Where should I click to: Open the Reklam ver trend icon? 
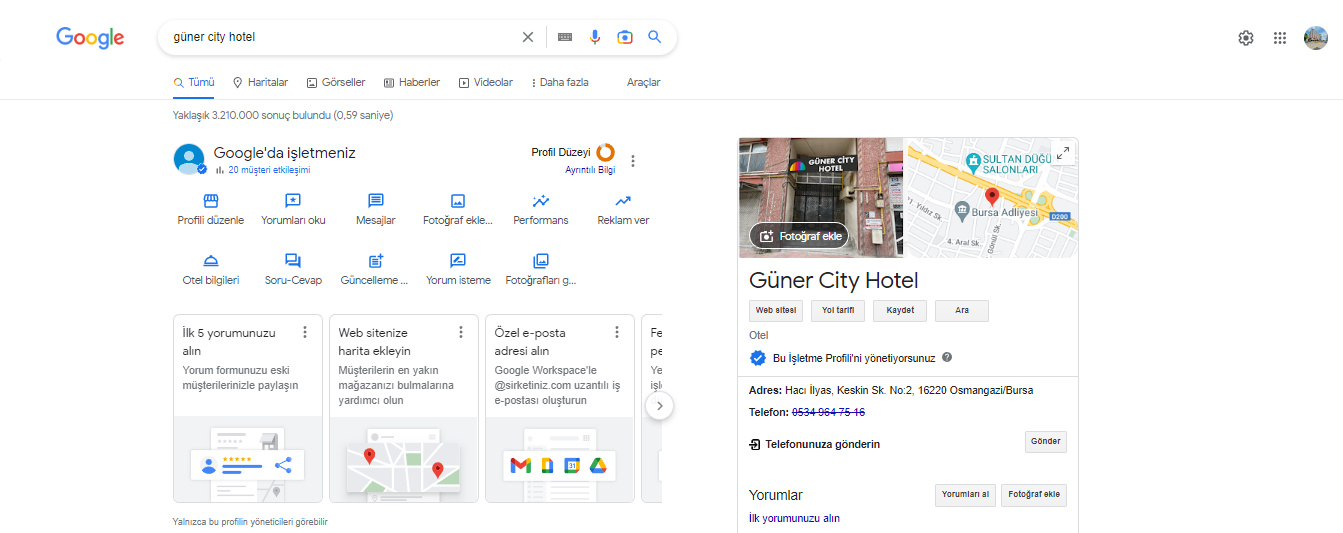pyautogui.click(x=623, y=201)
